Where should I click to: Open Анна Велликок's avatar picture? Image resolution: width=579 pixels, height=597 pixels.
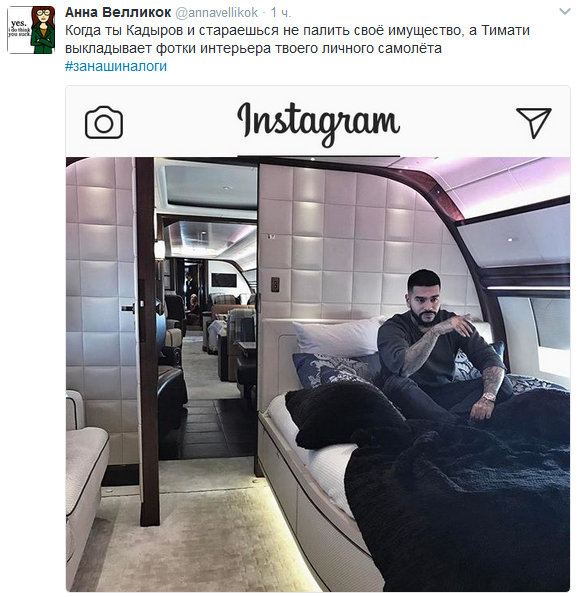click(x=31, y=30)
